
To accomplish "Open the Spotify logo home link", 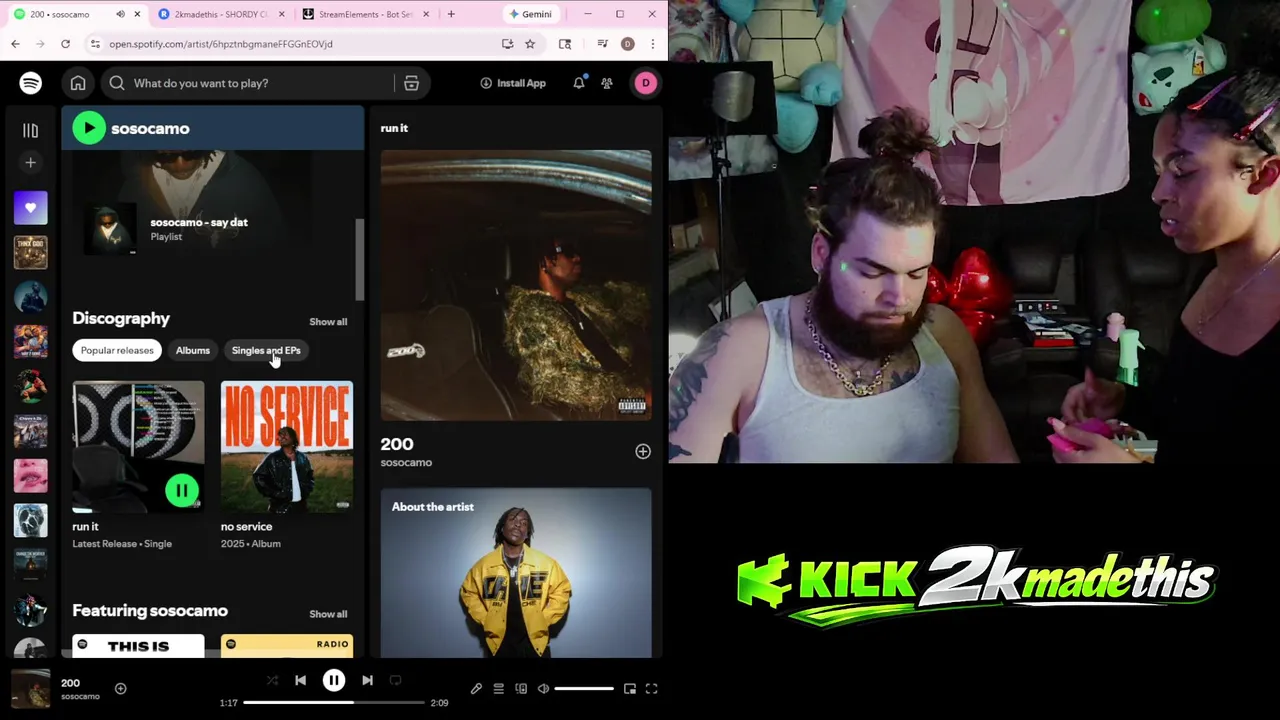I will point(30,83).
